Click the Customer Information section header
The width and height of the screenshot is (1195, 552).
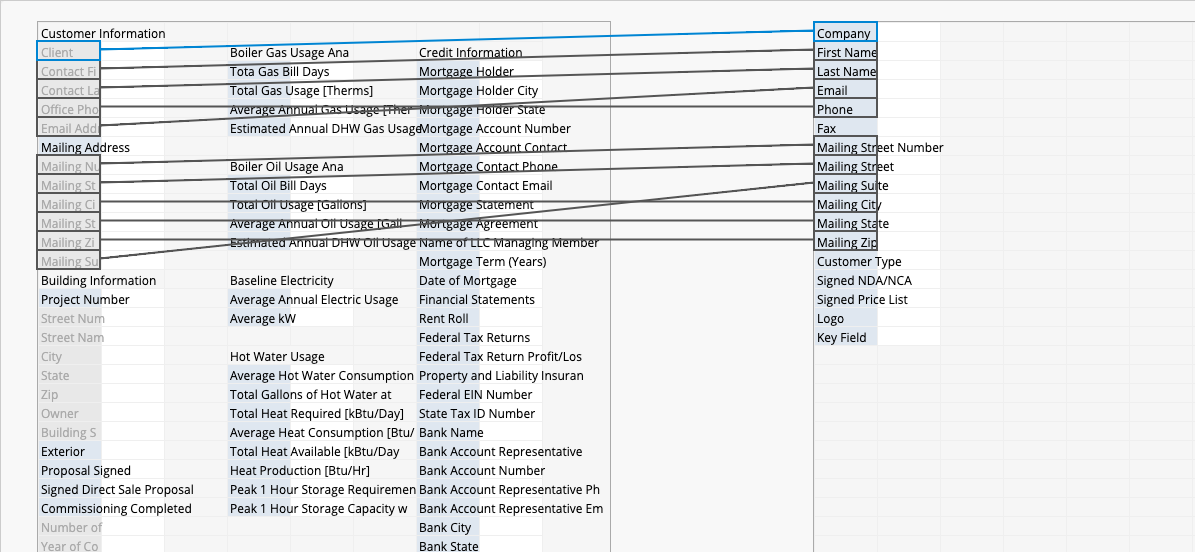(103, 33)
